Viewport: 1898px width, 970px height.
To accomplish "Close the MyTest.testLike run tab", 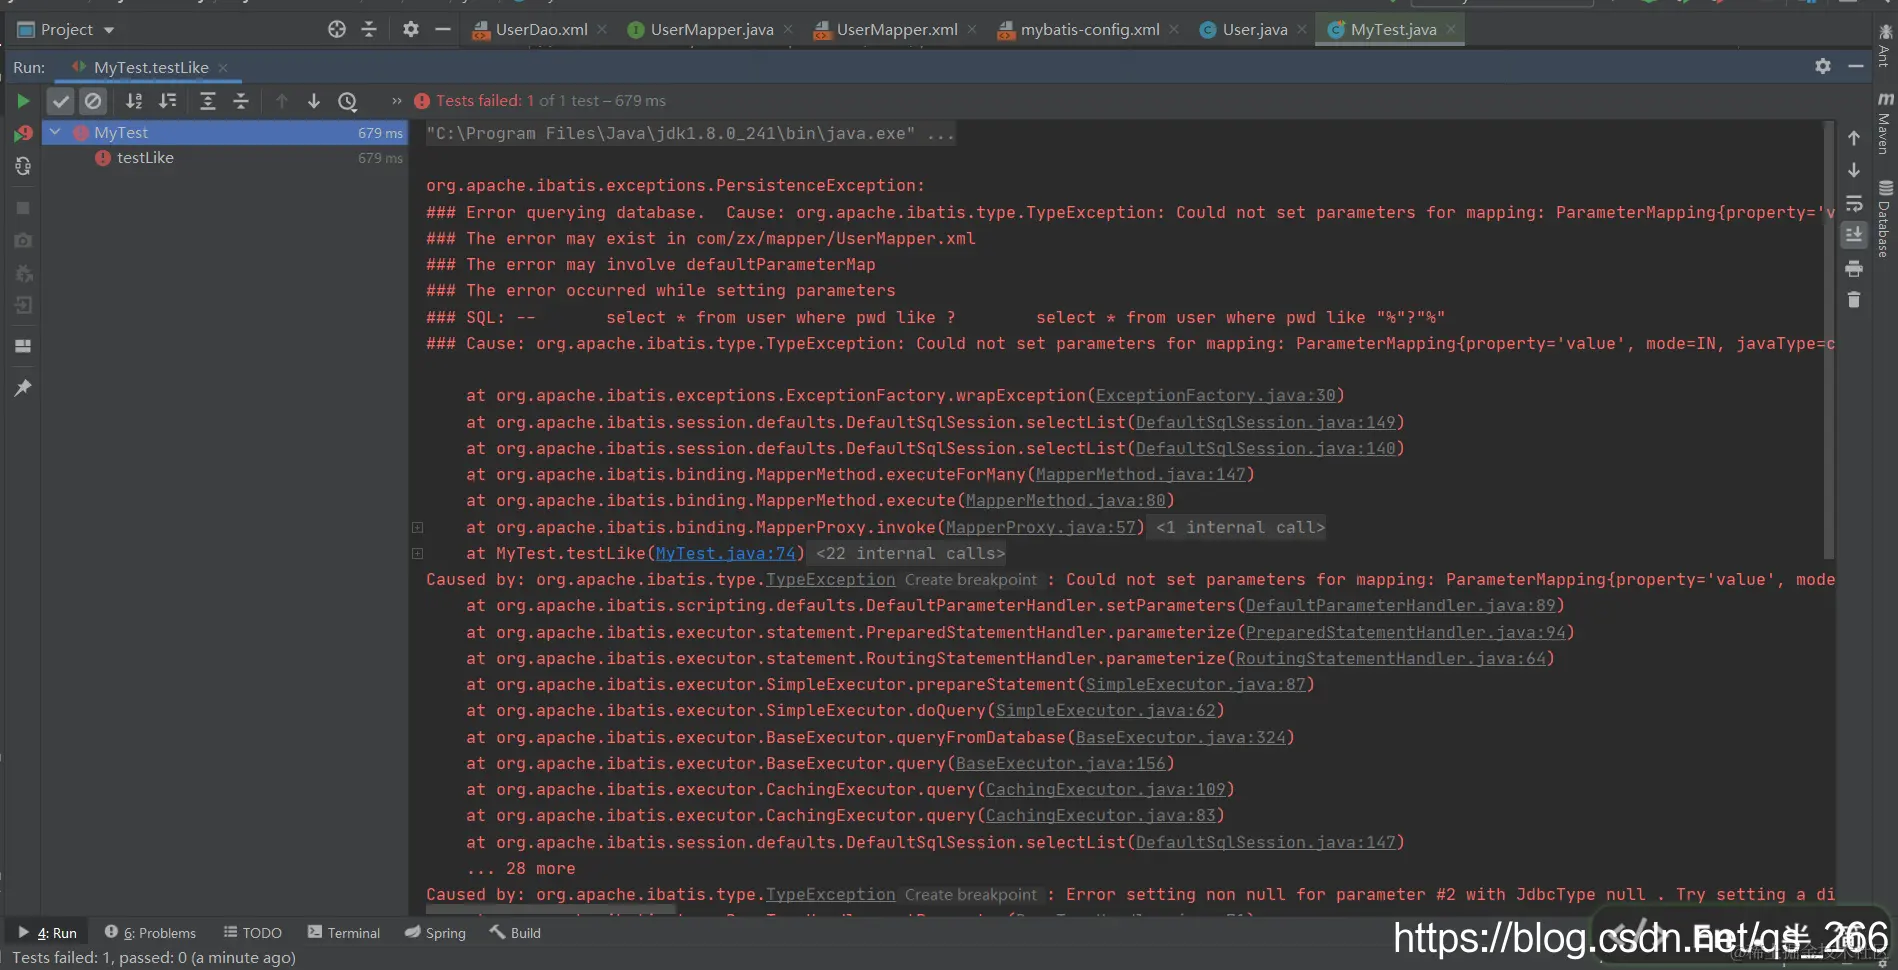I will click(223, 68).
